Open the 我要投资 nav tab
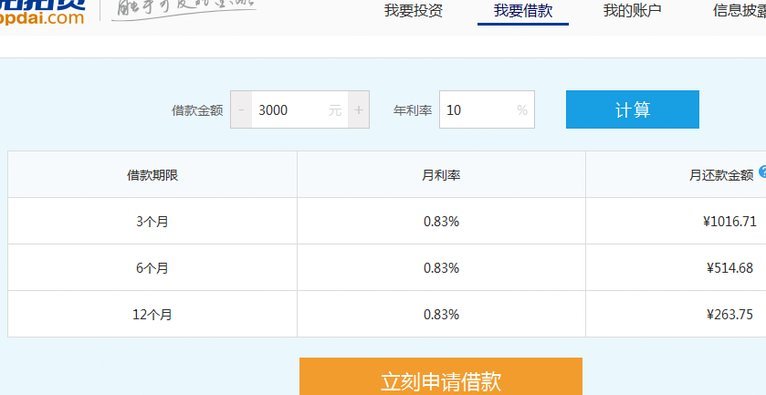This screenshot has width=766, height=395. (413, 11)
